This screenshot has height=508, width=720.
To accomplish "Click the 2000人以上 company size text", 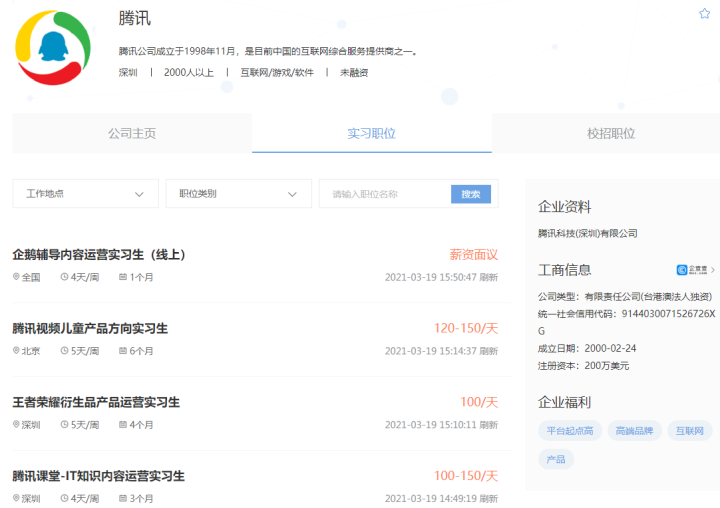I will coord(189,73).
